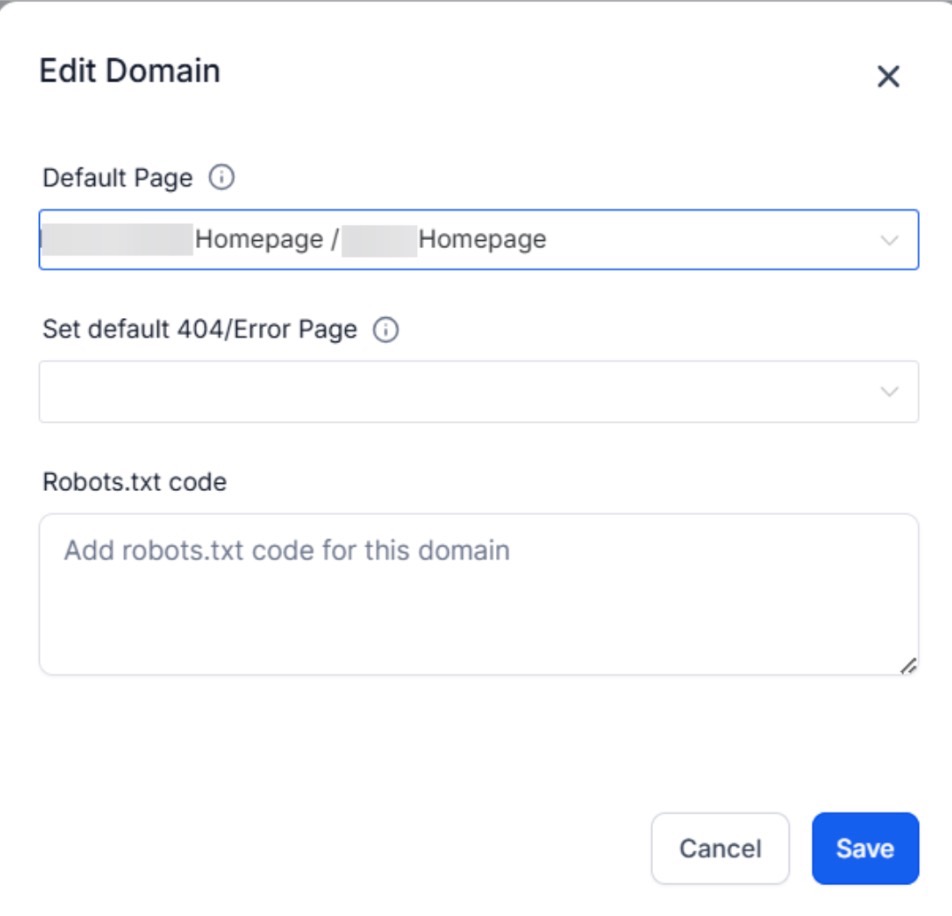Close the Edit Domain dialog
This screenshot has width=952, height=916.
point(888,77)
